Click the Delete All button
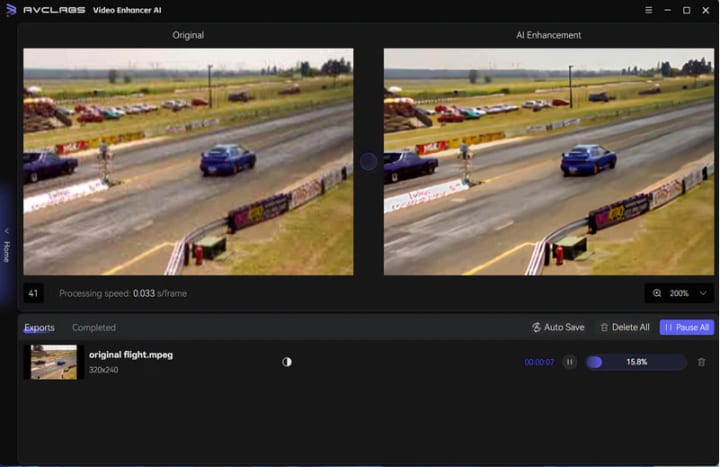This screenshot has height=467, width=720. (x=624, y=327)
